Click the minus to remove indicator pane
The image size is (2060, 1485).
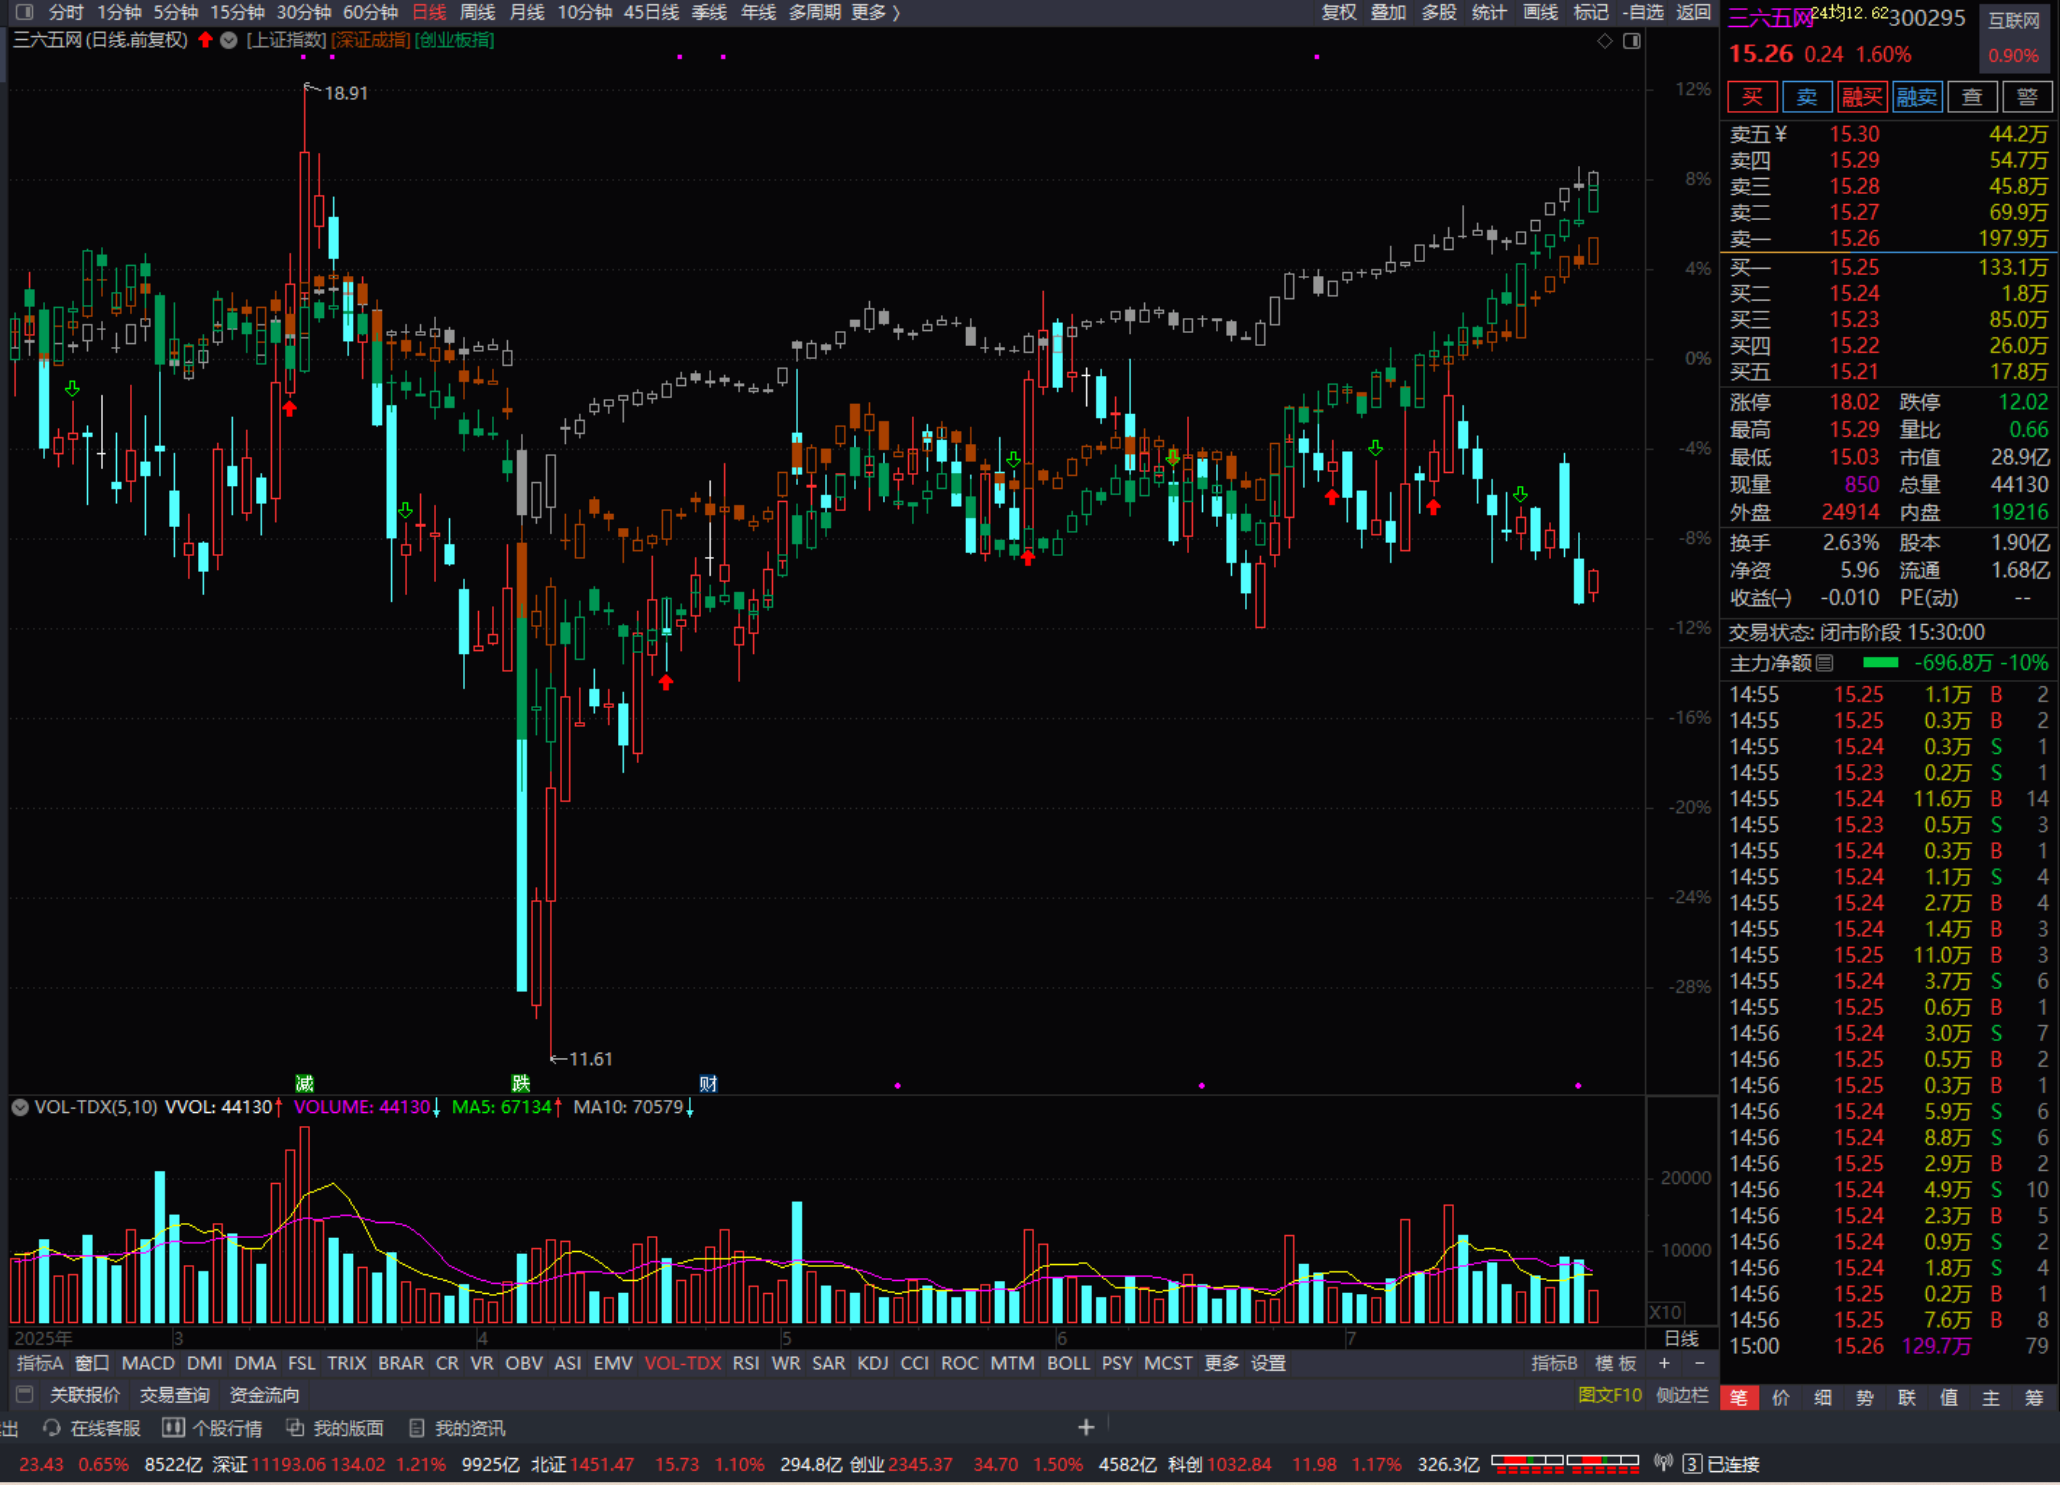pos(1699,1363)
